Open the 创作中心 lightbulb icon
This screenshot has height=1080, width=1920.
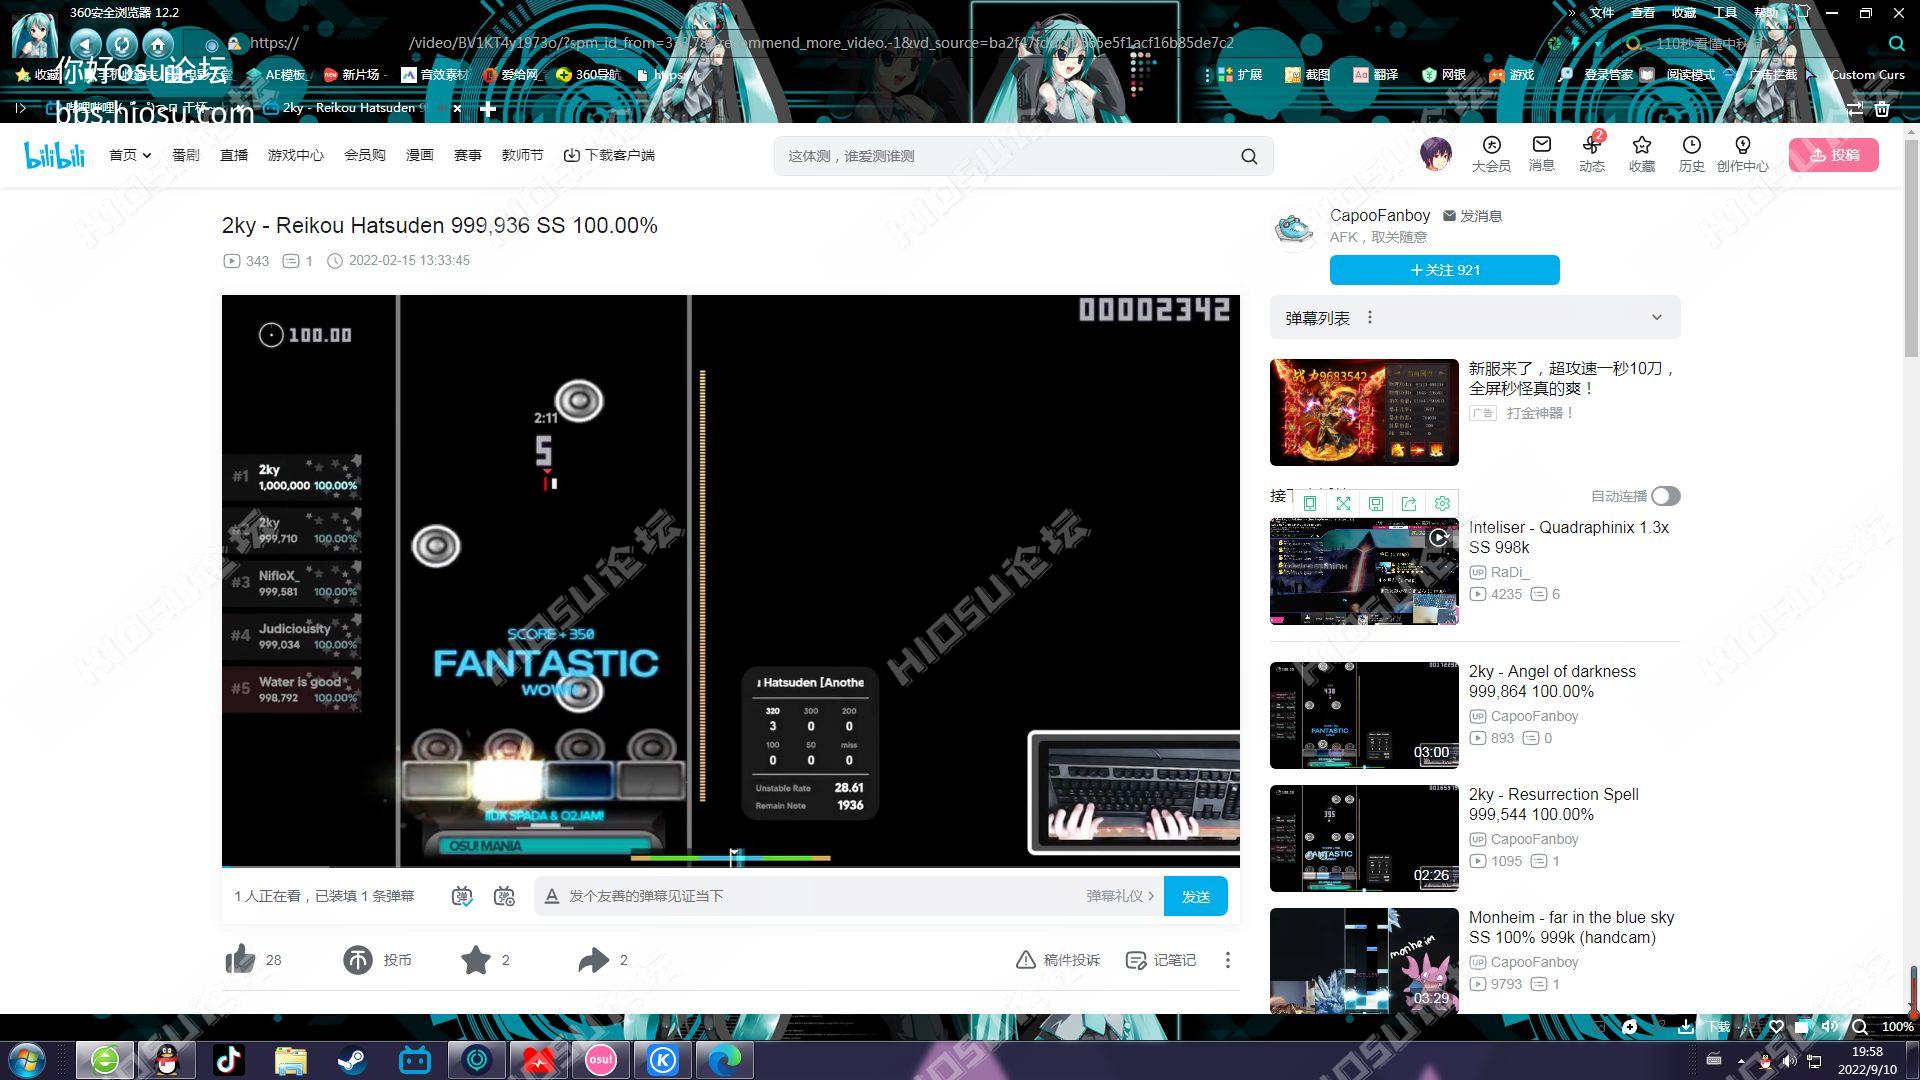[1743, 154]
